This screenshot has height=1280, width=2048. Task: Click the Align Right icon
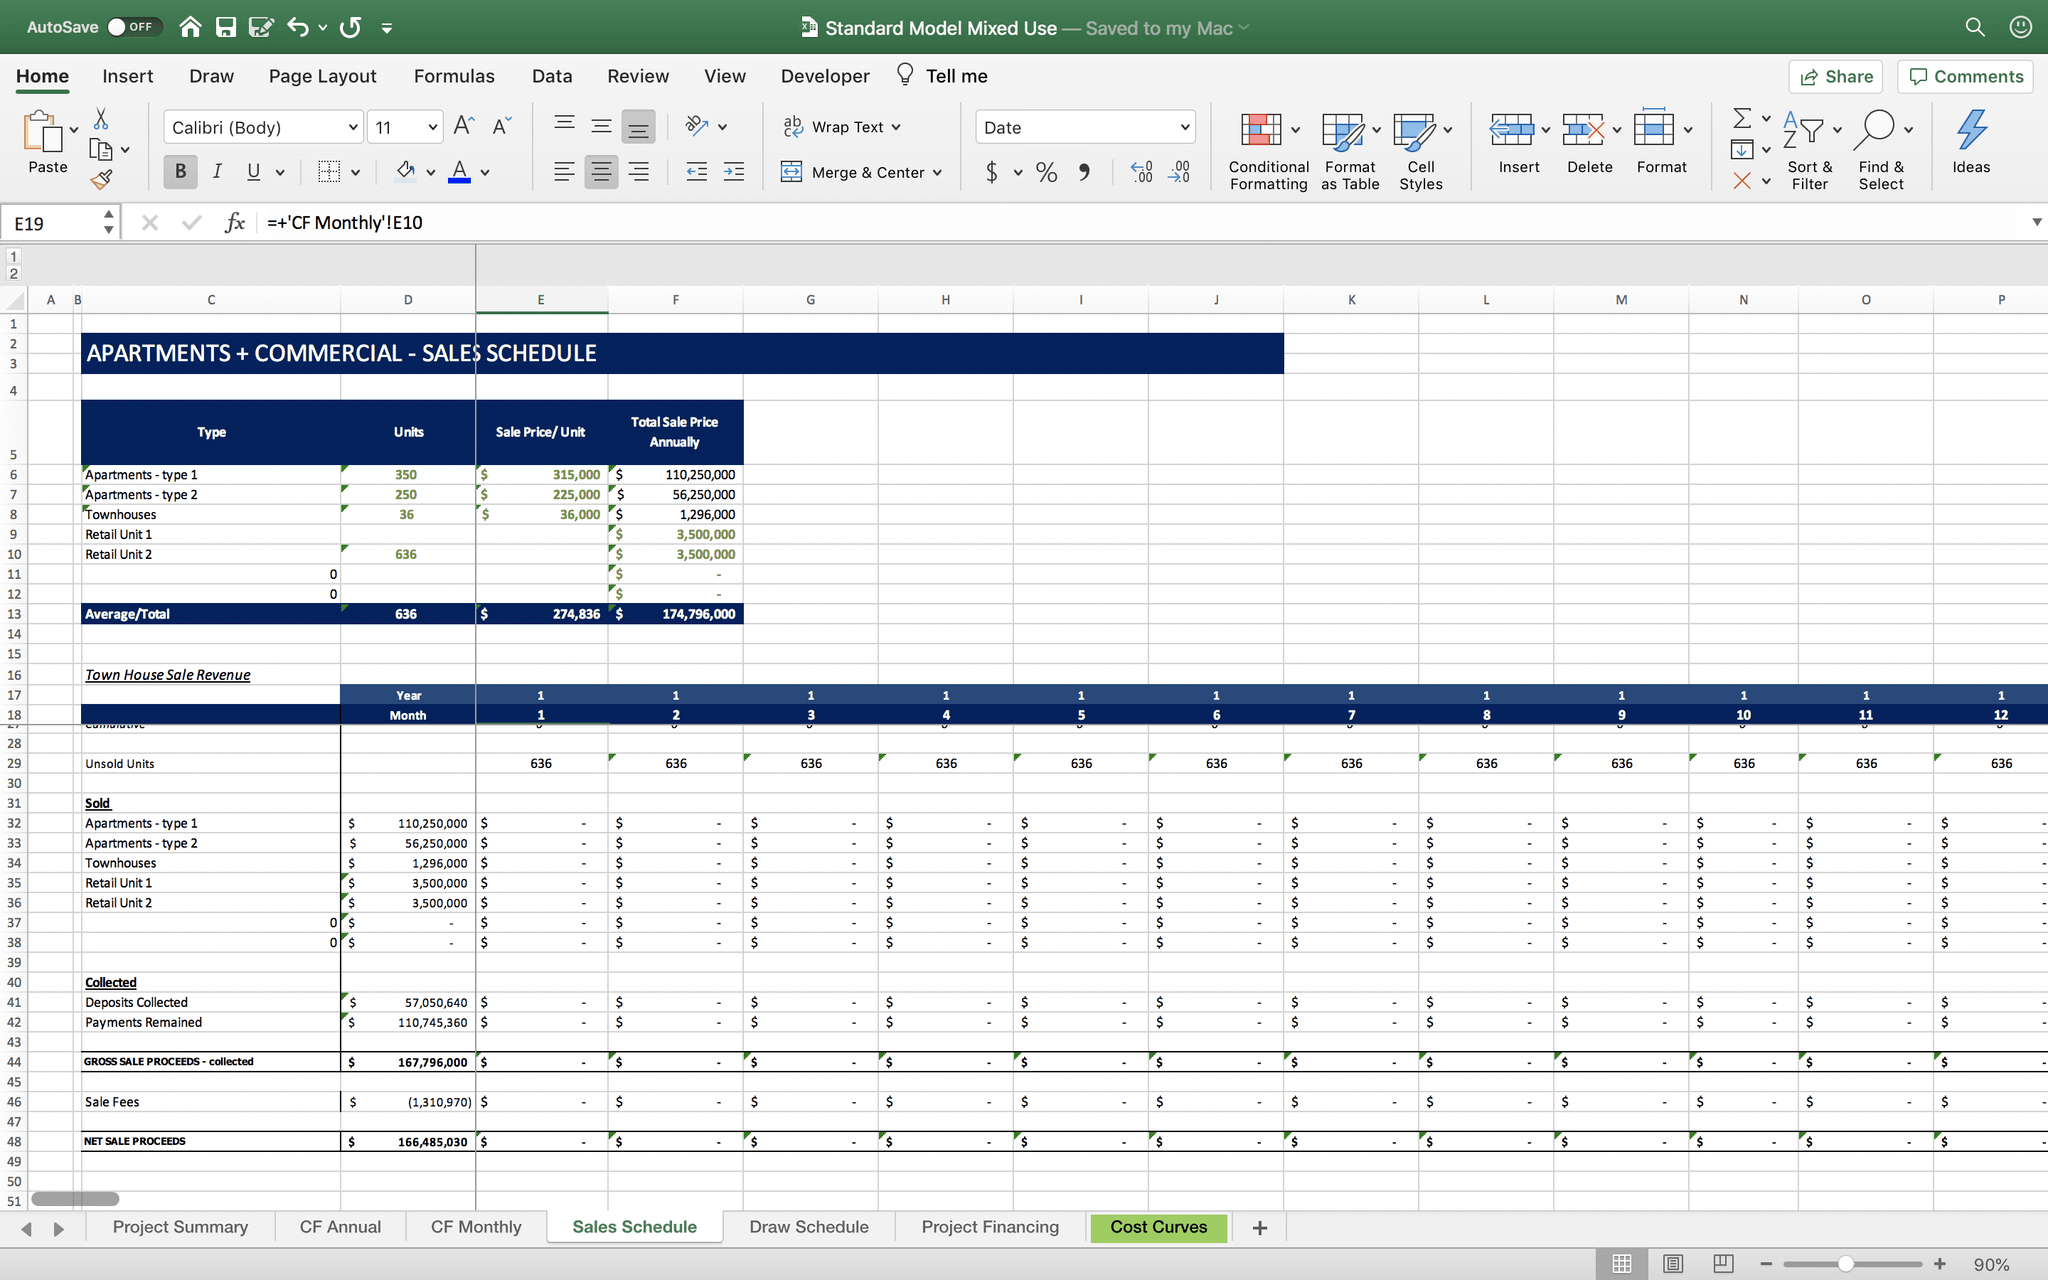[638, 172]
